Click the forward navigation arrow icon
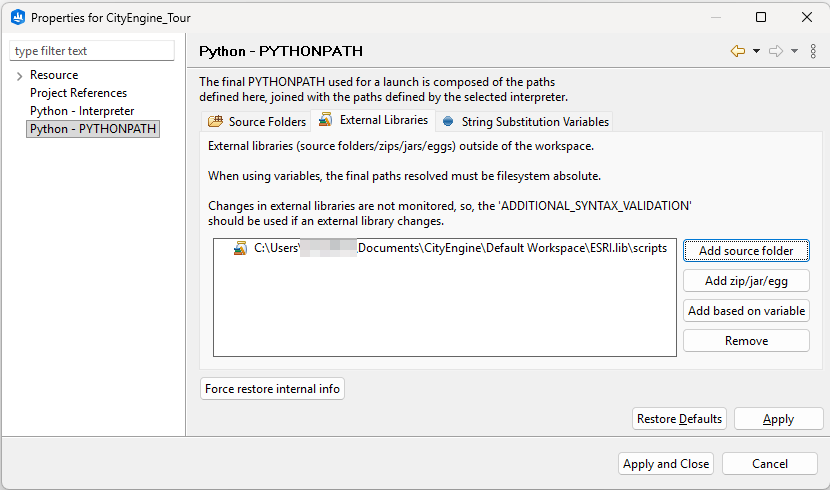 pyautogui.click(x=775, y=51)
